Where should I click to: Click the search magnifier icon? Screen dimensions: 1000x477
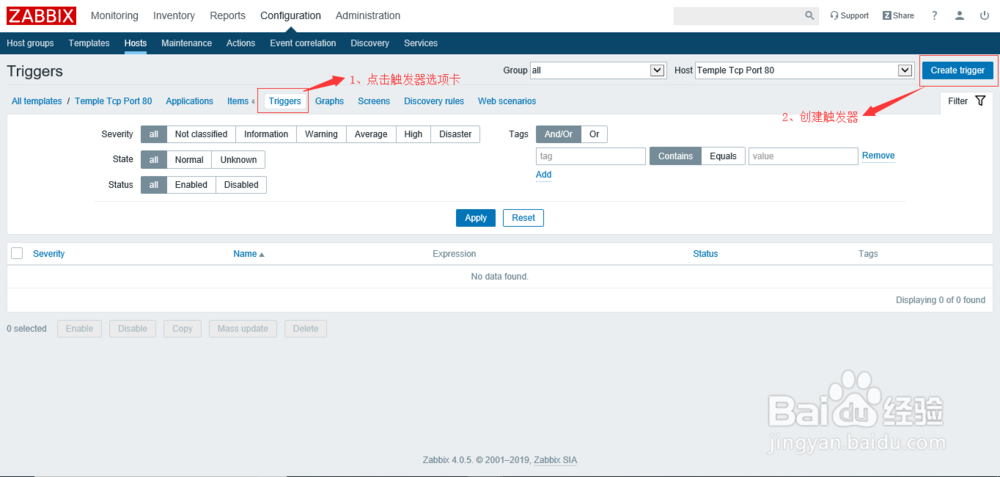[x=809, y=16]
